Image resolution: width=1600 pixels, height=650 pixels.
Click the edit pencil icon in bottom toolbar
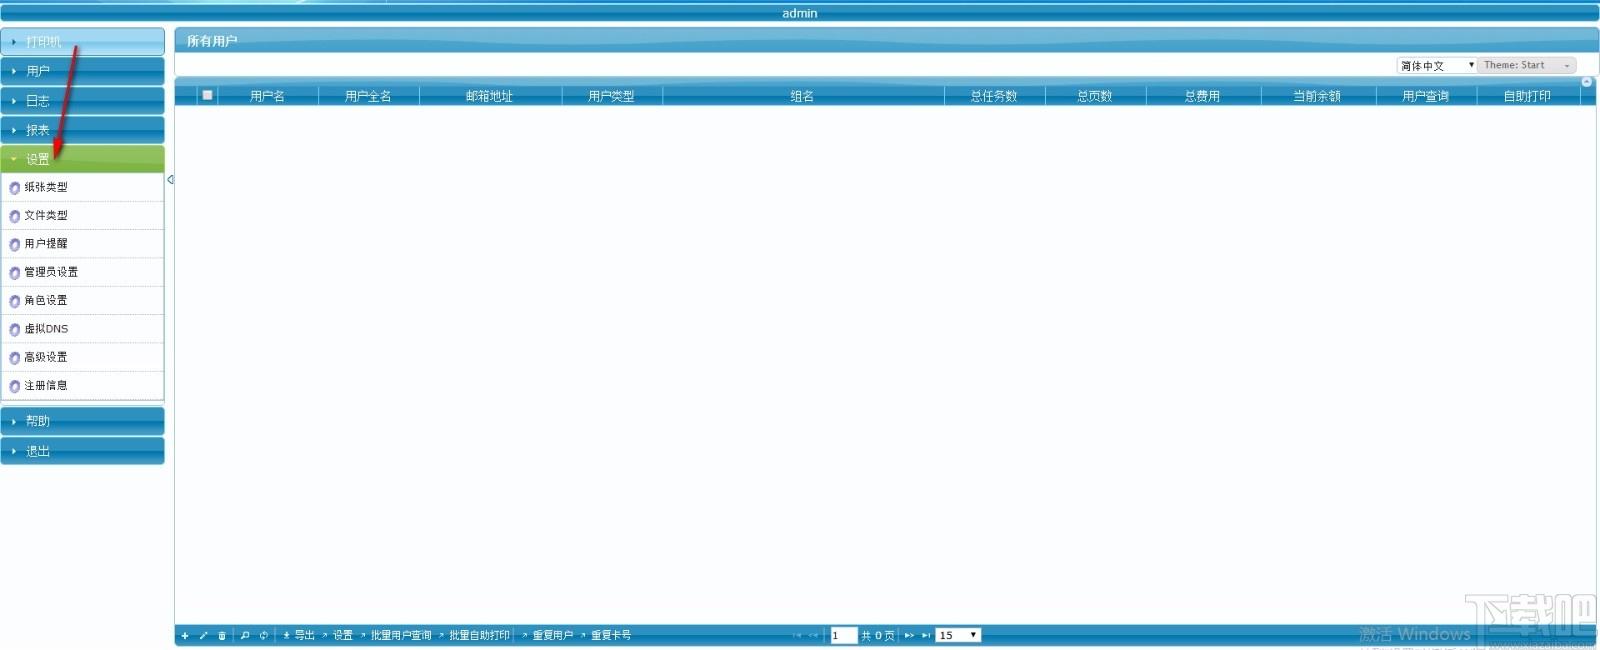[x=204, y=636]
